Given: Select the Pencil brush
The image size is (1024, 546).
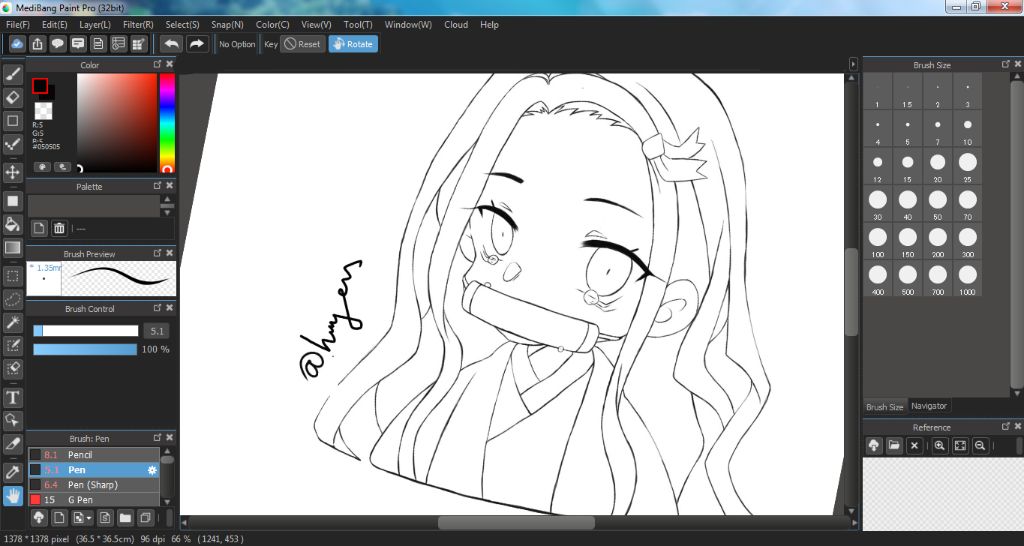Looking at the screenshot, I should [x=94, y=455].
